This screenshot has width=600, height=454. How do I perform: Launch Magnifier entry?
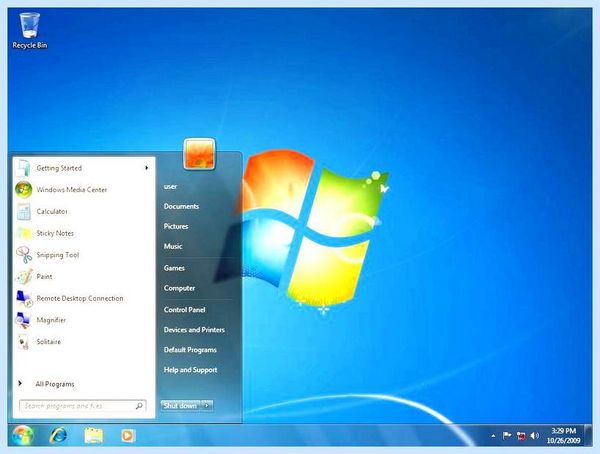82,320
